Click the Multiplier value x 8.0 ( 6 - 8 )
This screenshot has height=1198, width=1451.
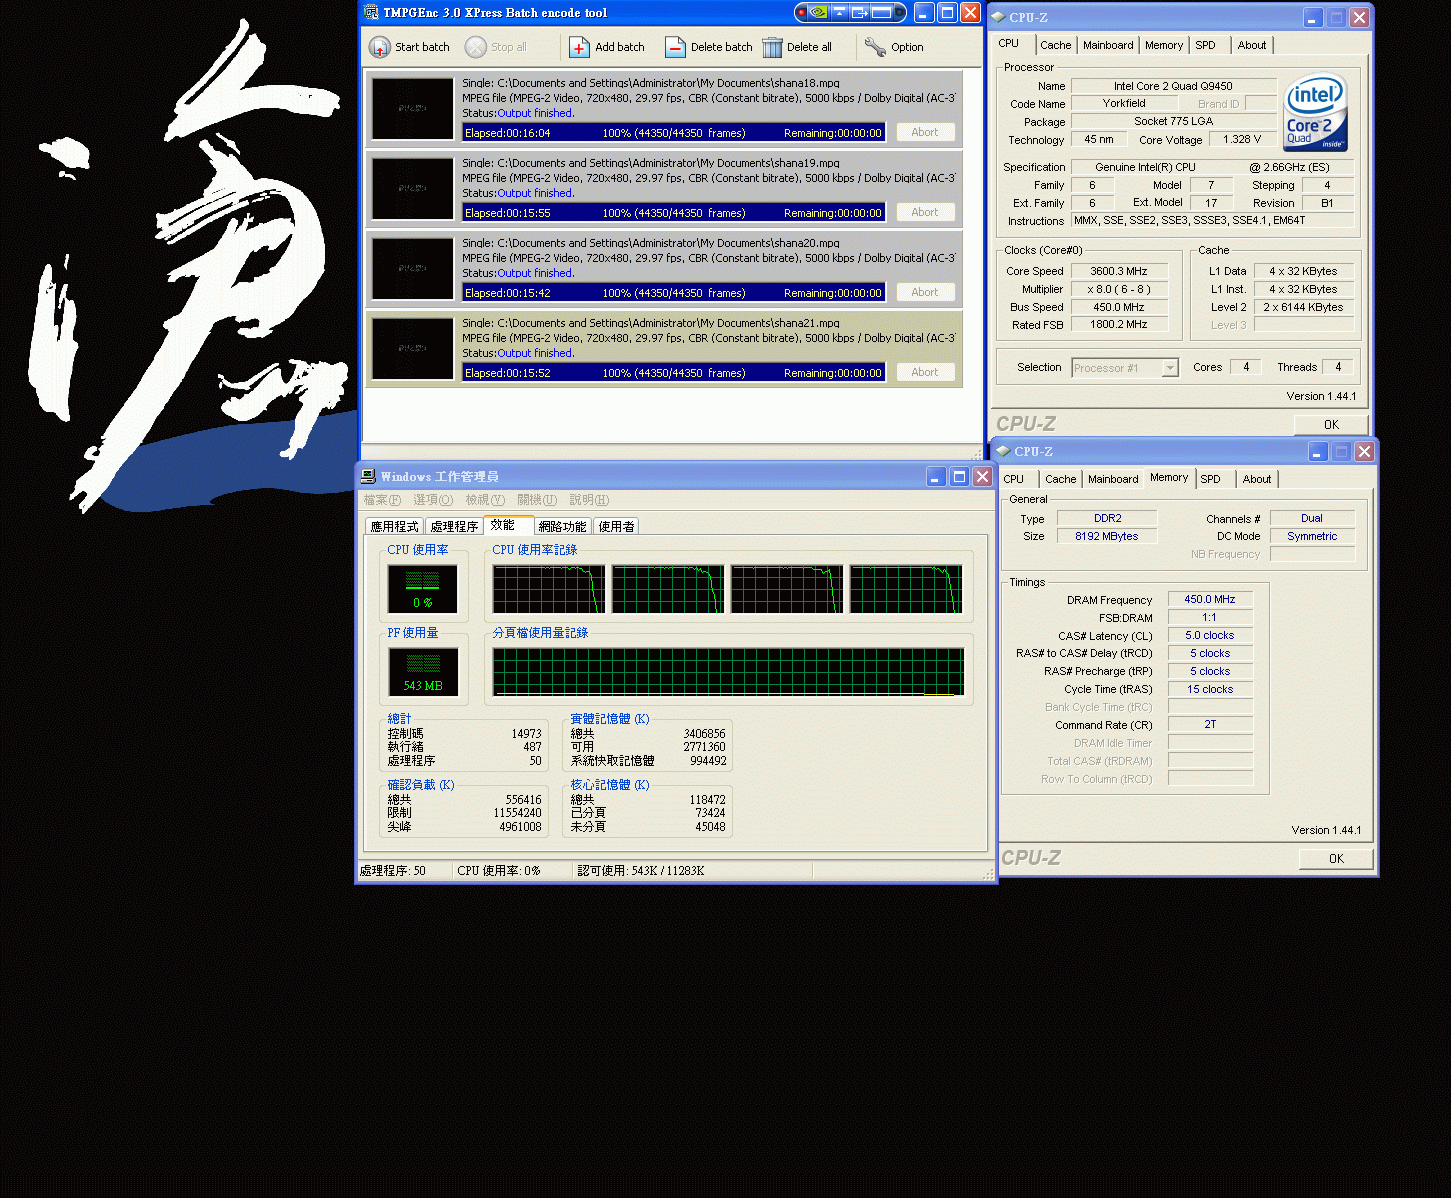coord(1118,289)
